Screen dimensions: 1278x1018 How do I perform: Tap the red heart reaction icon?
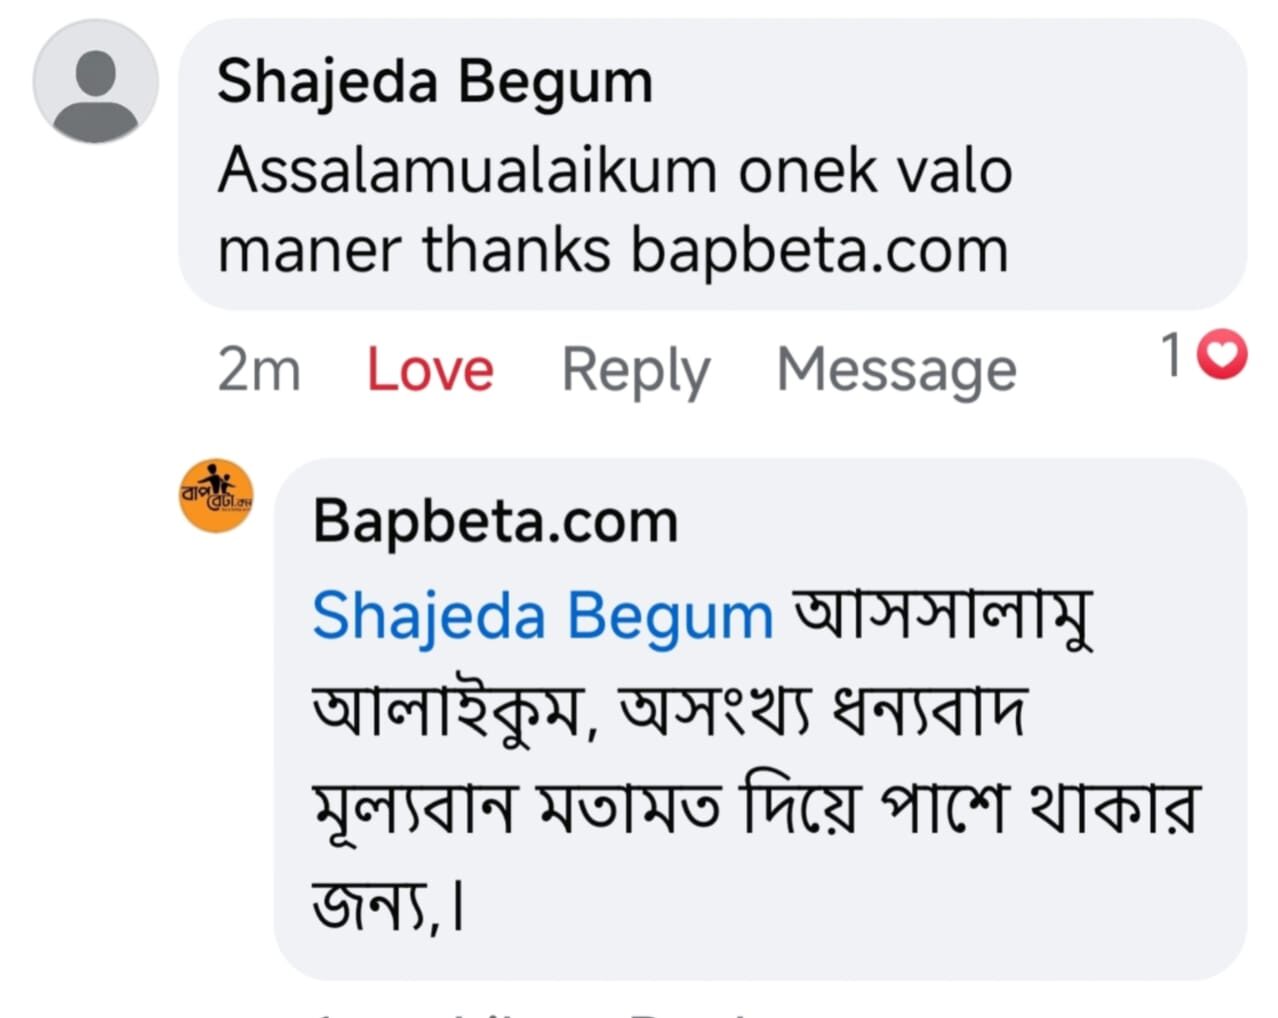tap(1221, 355)
